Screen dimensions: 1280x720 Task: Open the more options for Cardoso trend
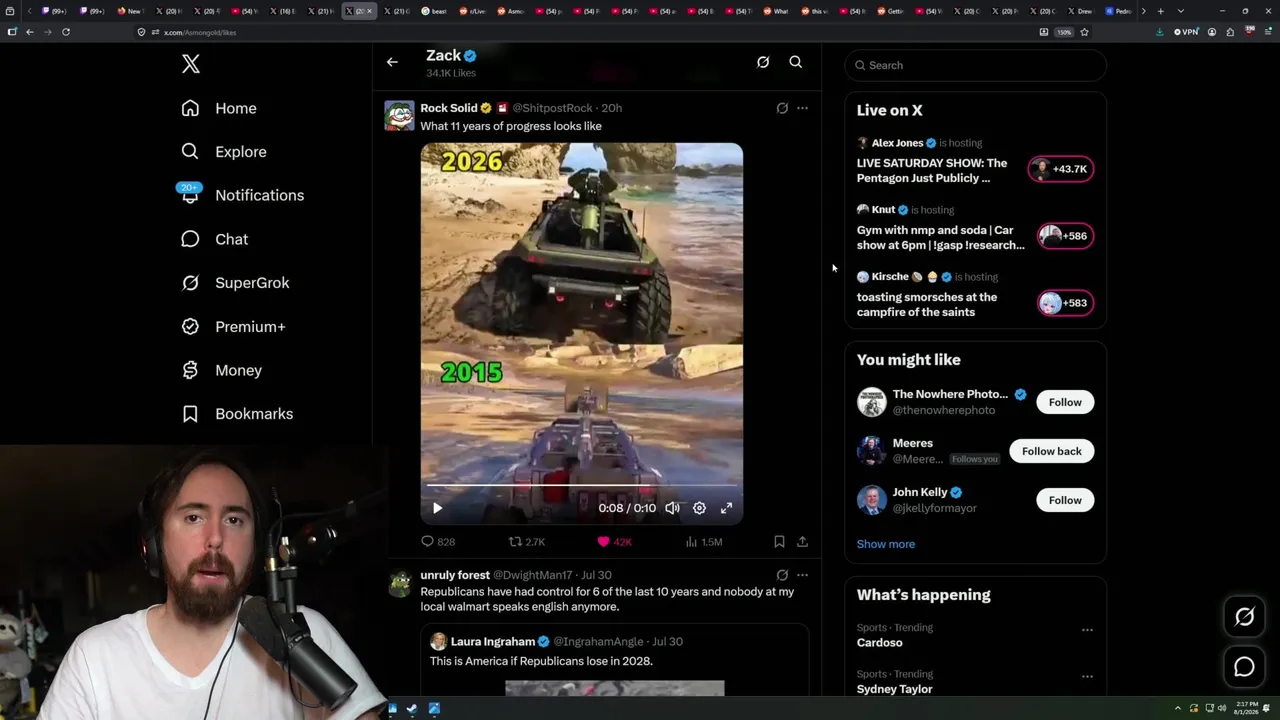pos(1087,630)
